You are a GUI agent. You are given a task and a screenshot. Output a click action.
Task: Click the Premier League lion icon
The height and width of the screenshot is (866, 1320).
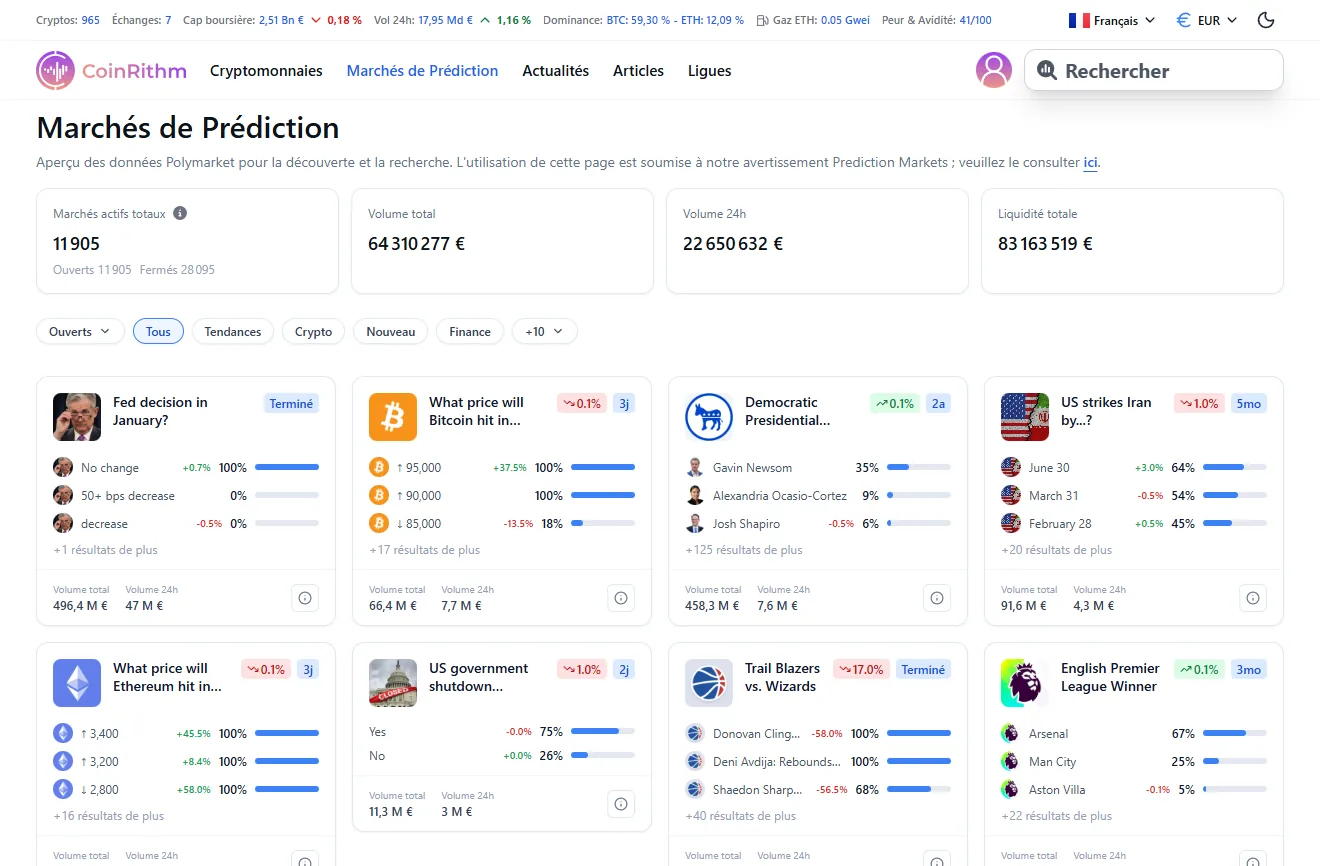[x=1024, y=683]
